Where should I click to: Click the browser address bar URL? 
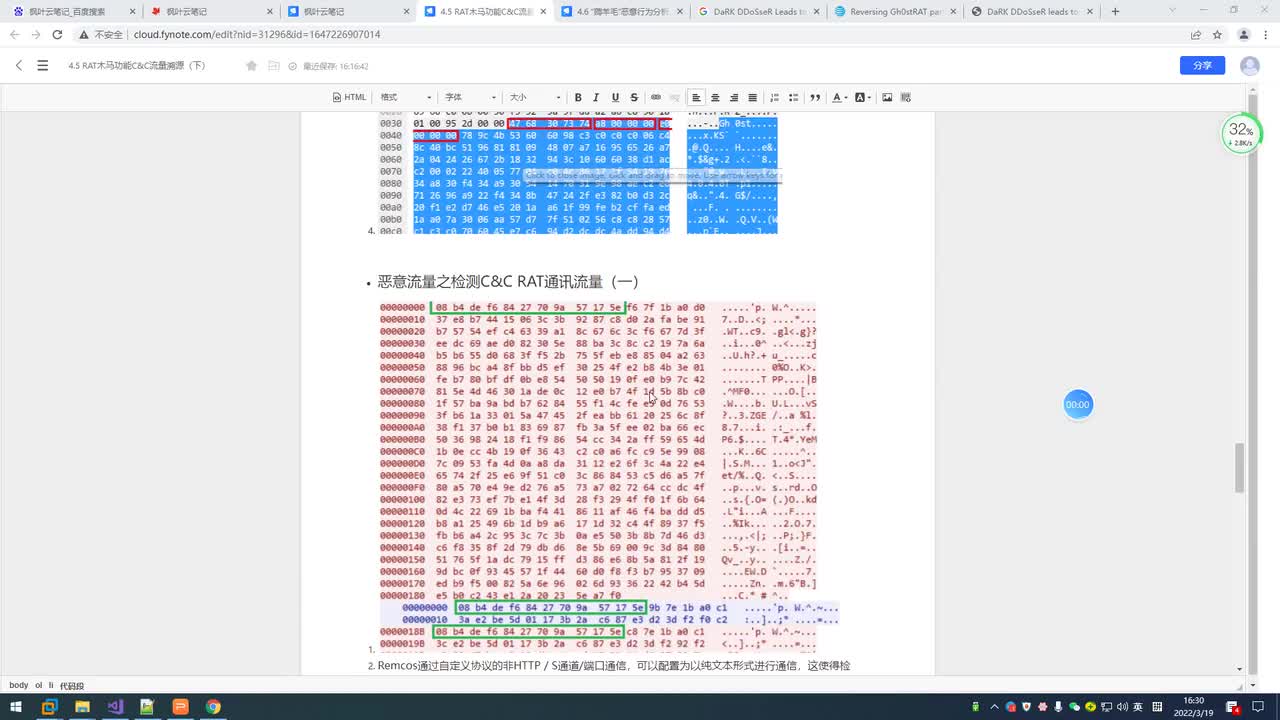coord(257,34)
